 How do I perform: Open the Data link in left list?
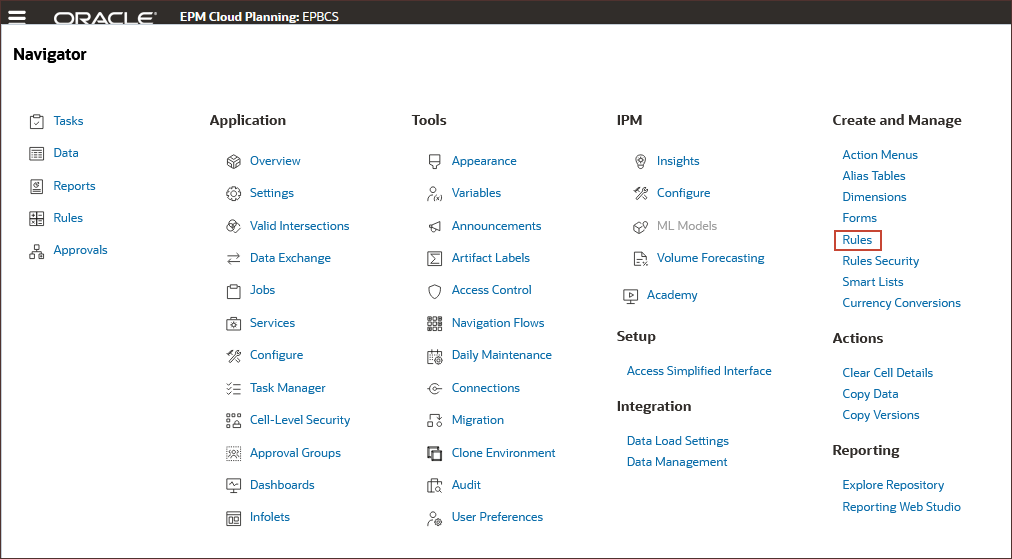tap(66, 153)
